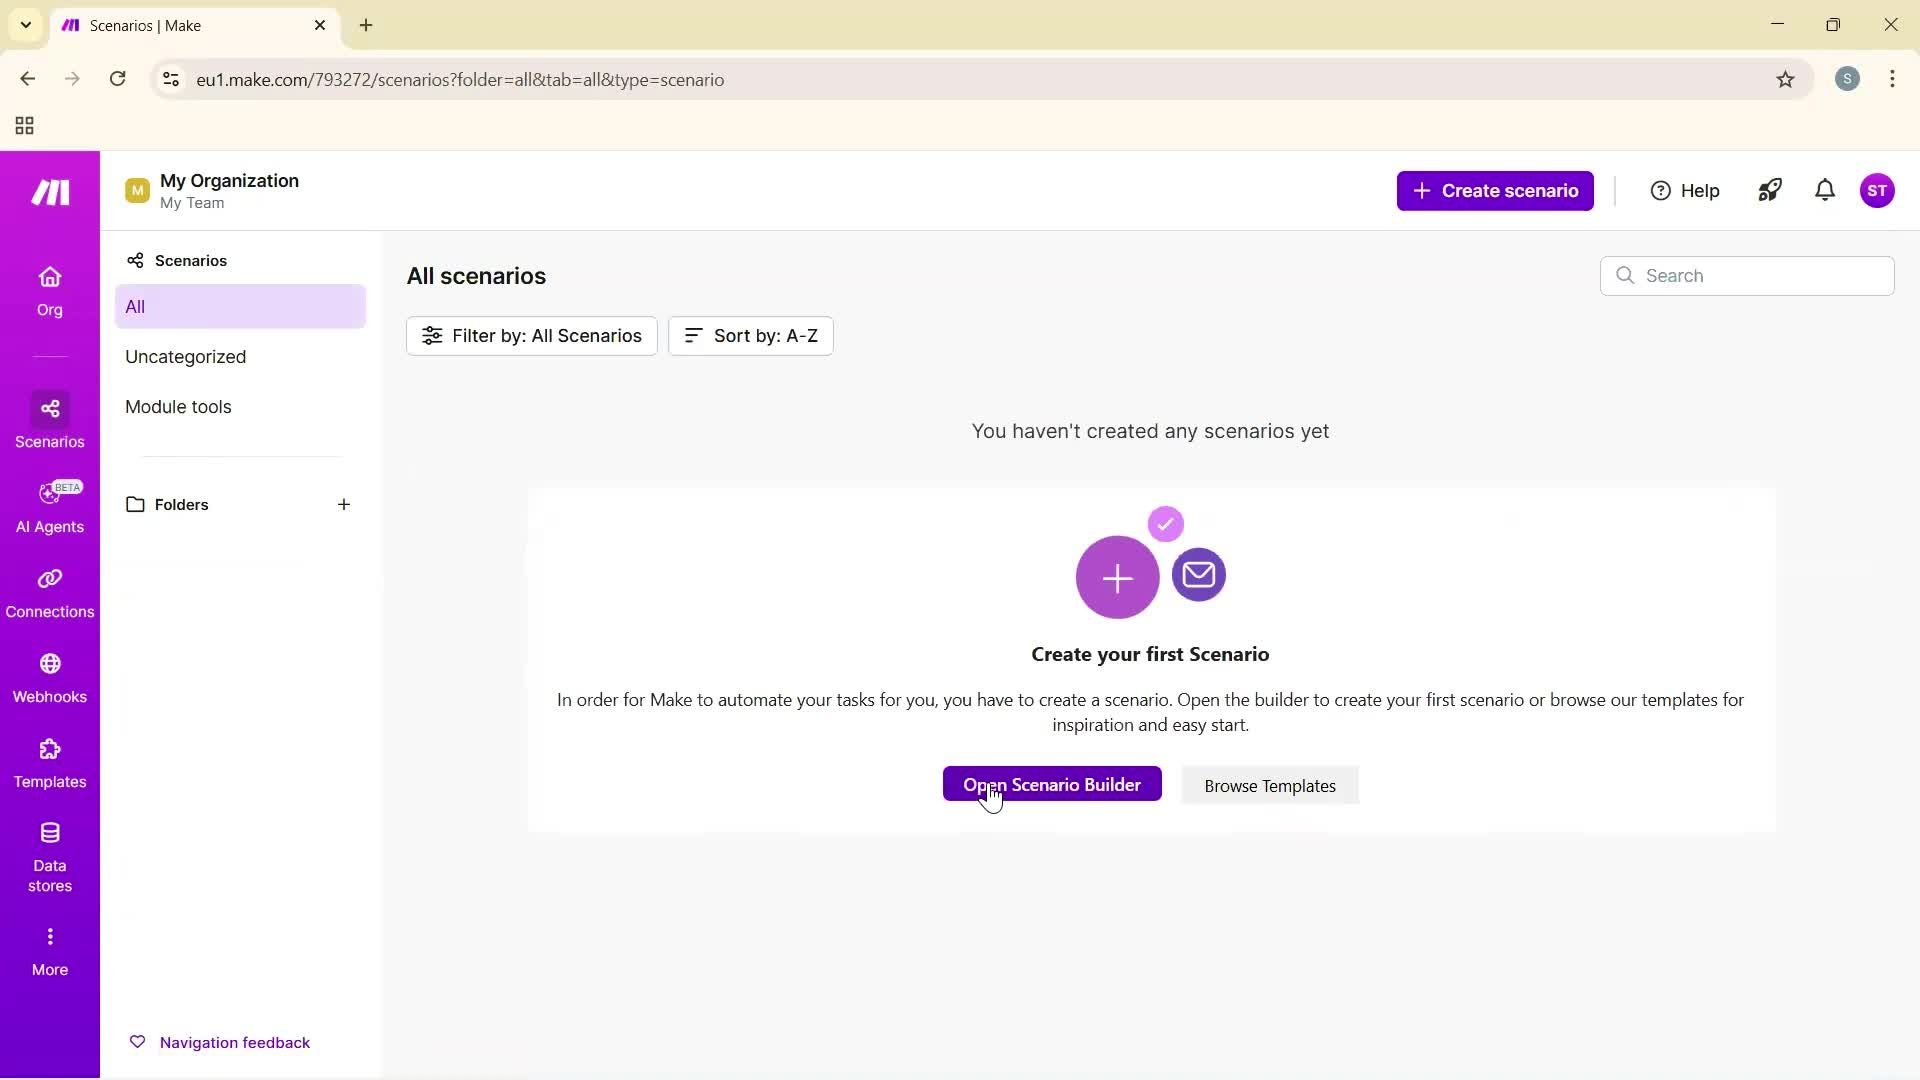Open the rocket promotions icon
The image size is (1920, 1080).
(x=1770, y=190)
